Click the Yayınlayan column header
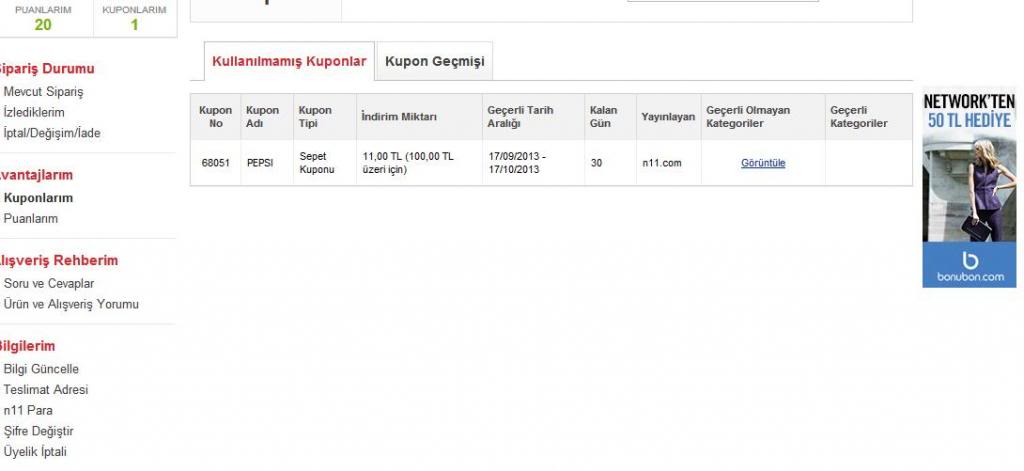 click(x=668, y=117)
